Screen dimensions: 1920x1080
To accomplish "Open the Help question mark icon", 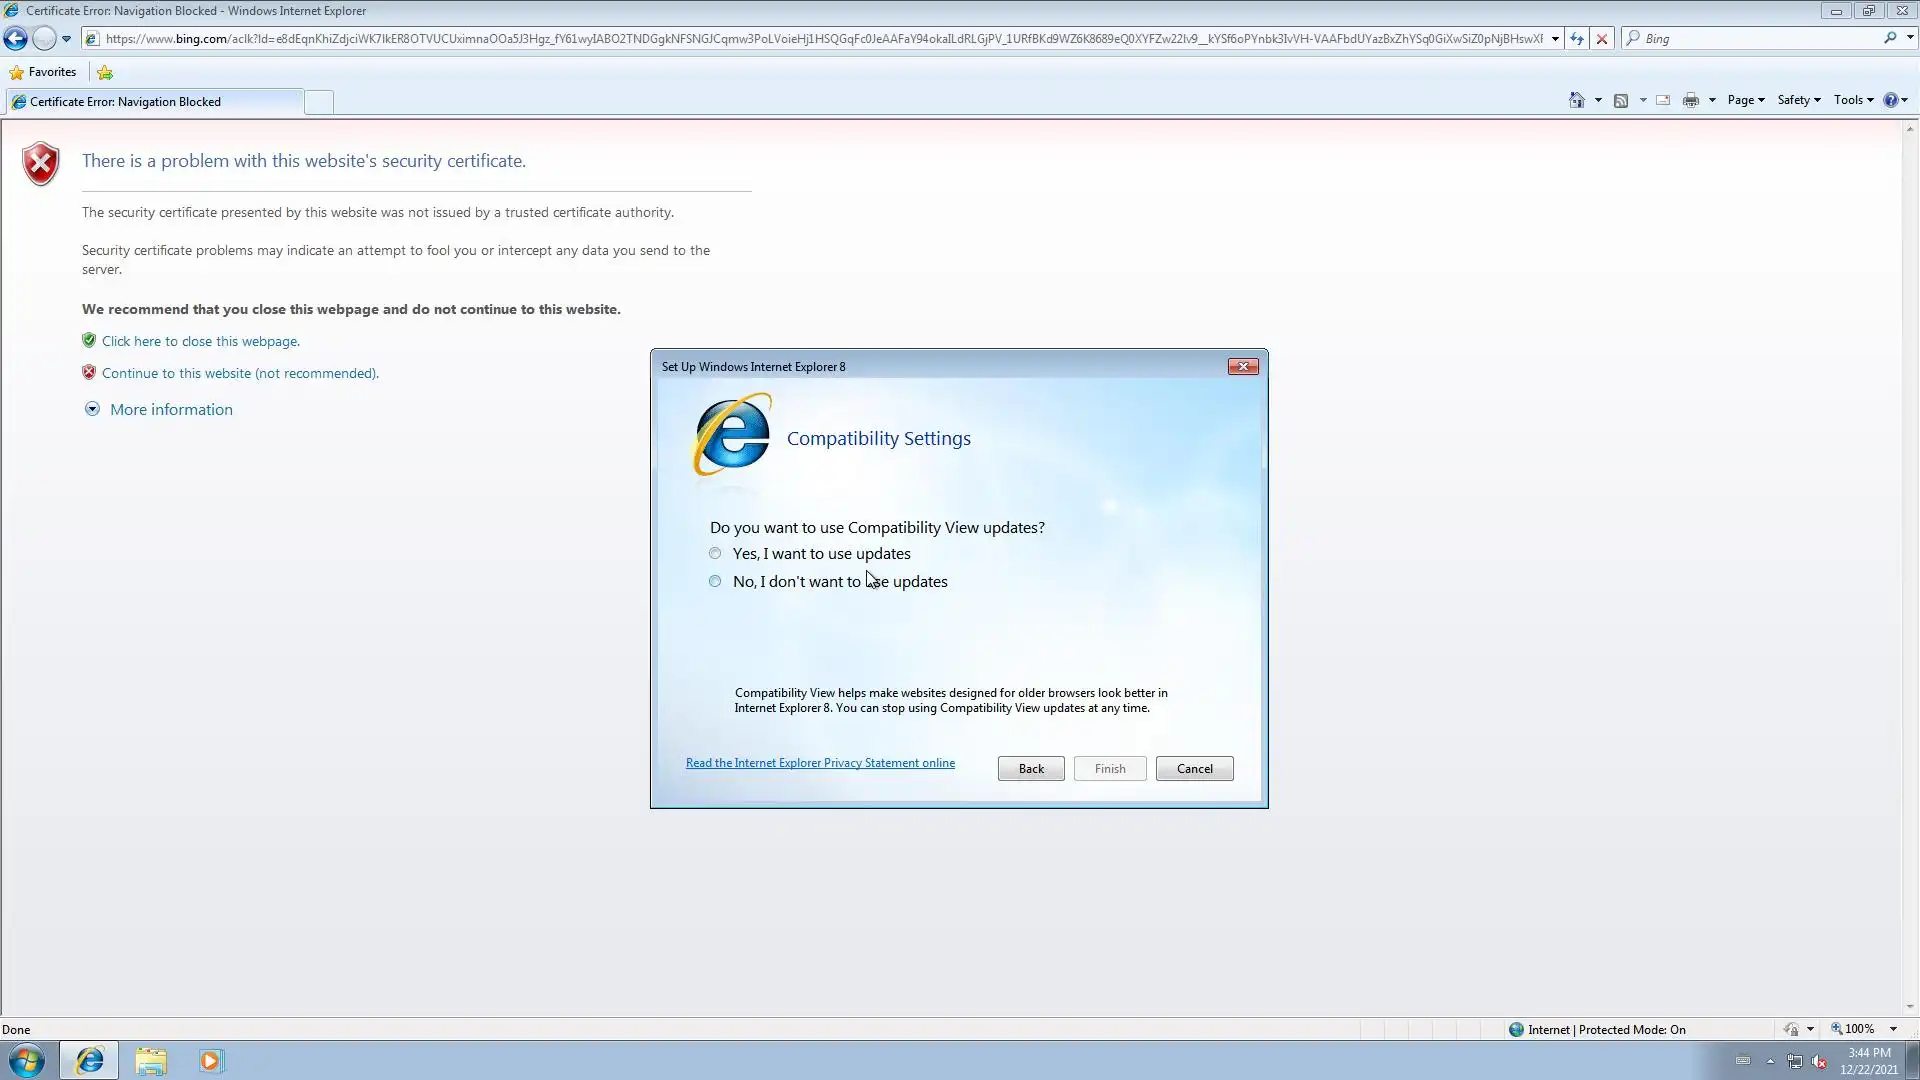I will coord(1890,100).
